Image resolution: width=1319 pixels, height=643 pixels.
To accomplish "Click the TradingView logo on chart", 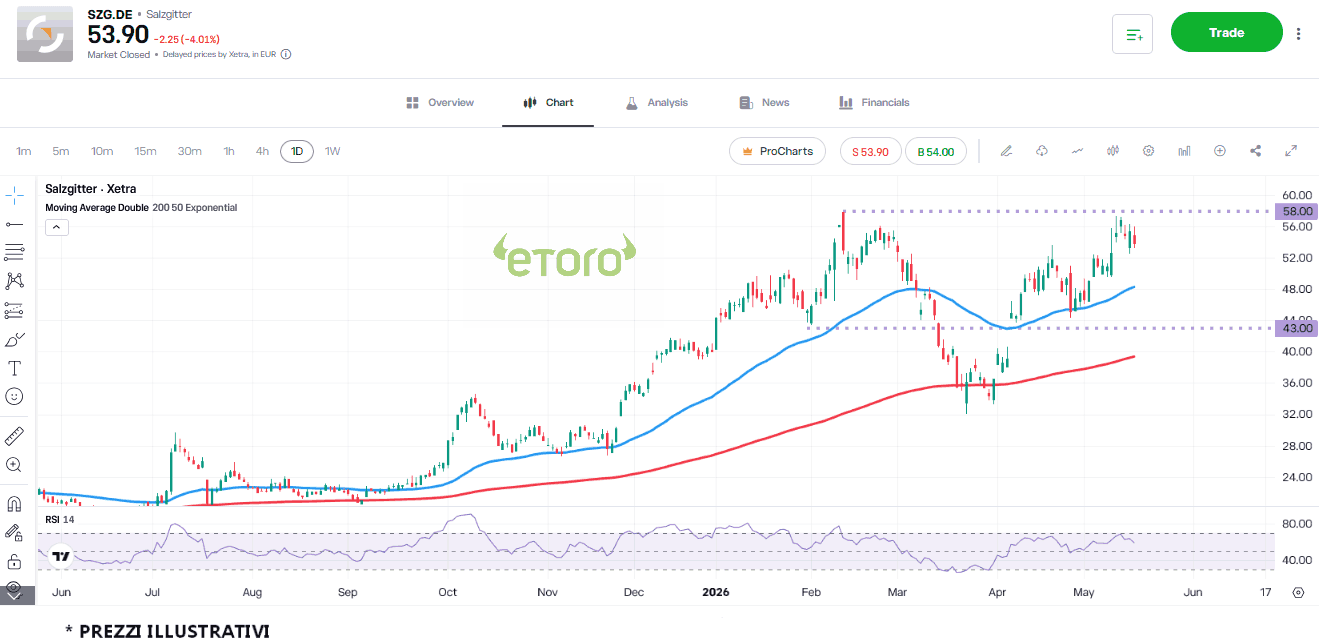I will click(x=61, y=557).
